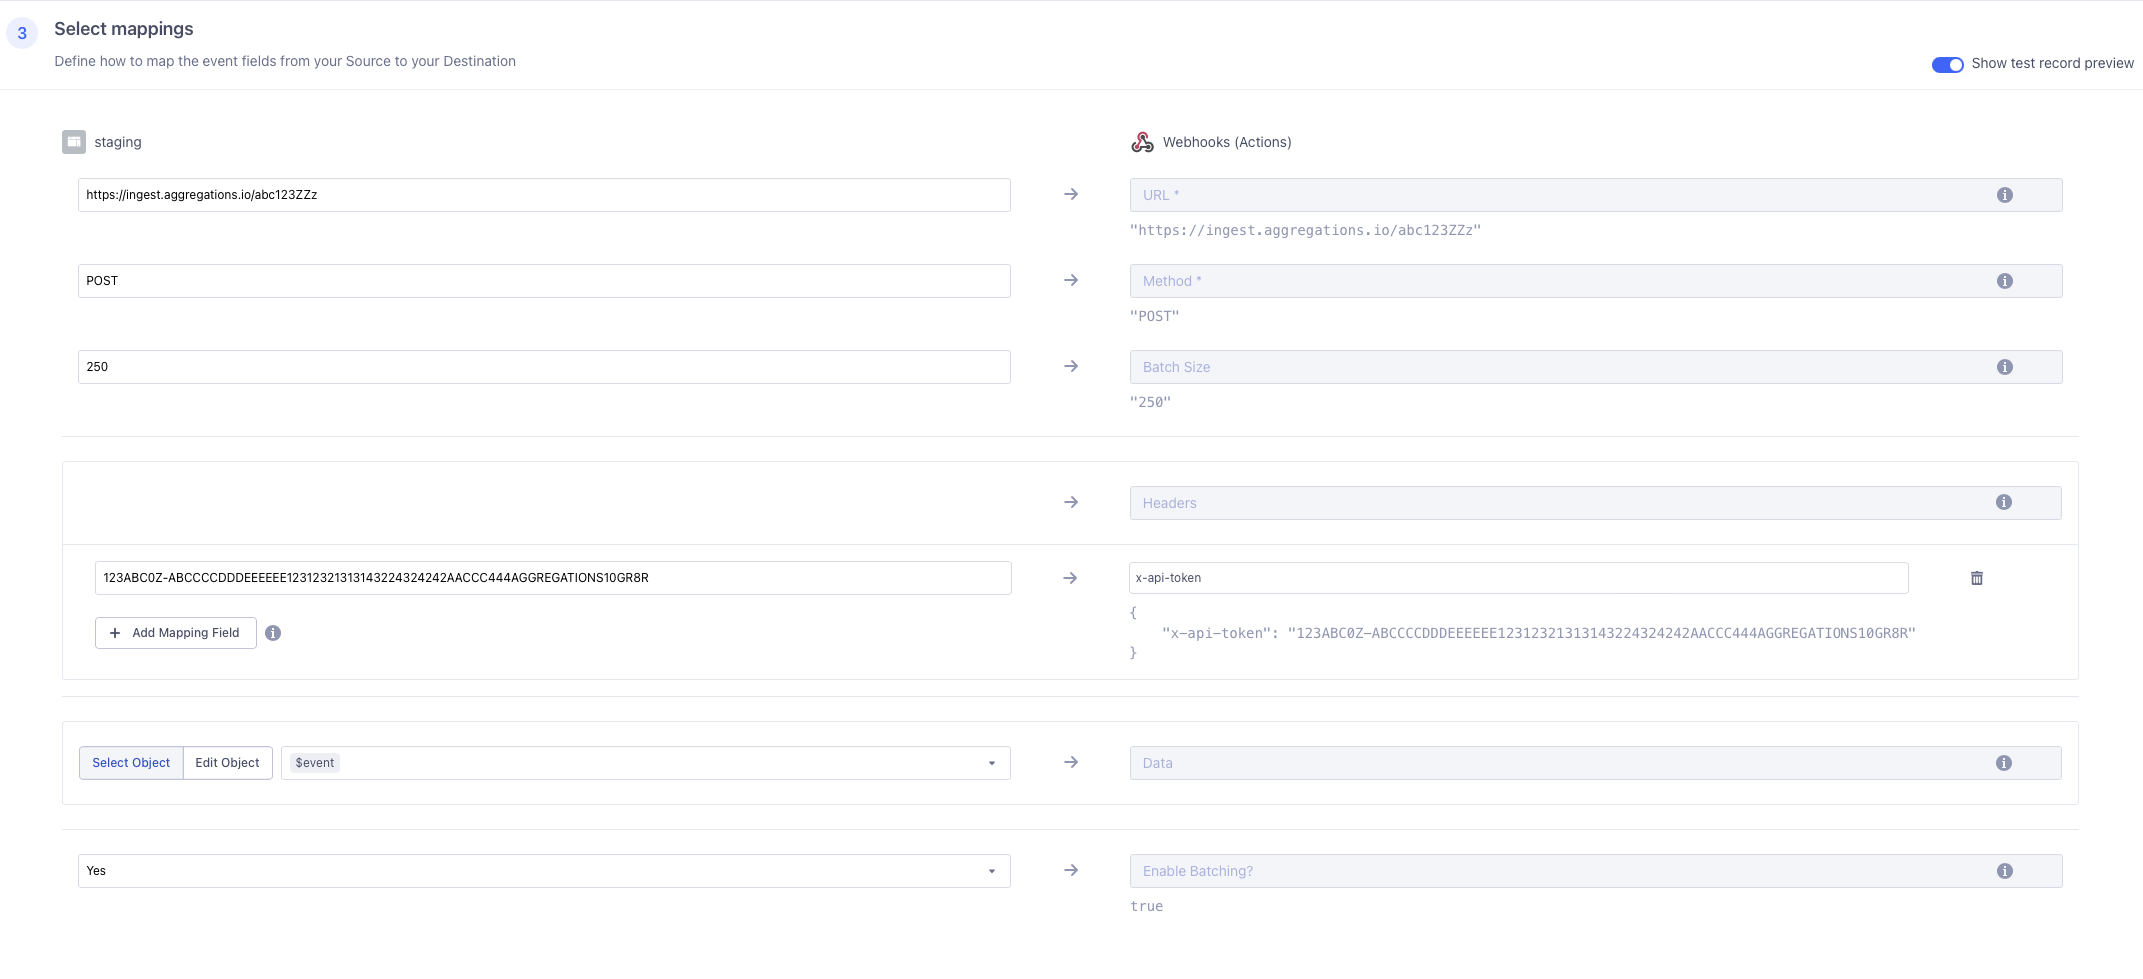Click the x-api-token header name field
Screen dimensions: 2143x979
[x=1518, y=578]
